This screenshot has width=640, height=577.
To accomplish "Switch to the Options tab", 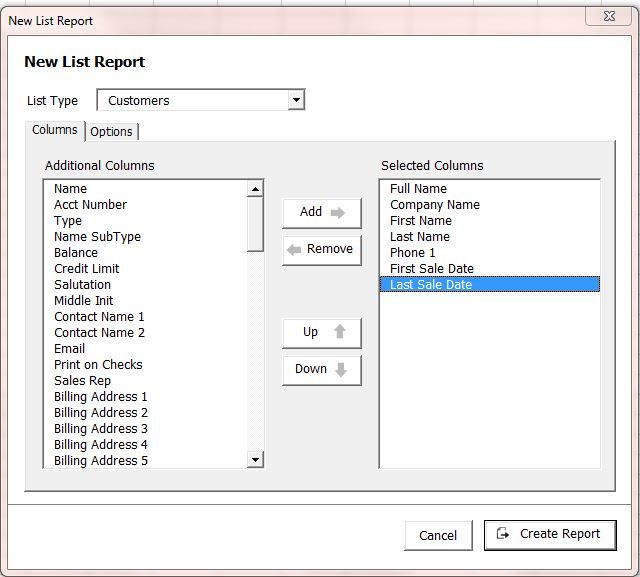I will pos(111,132).
